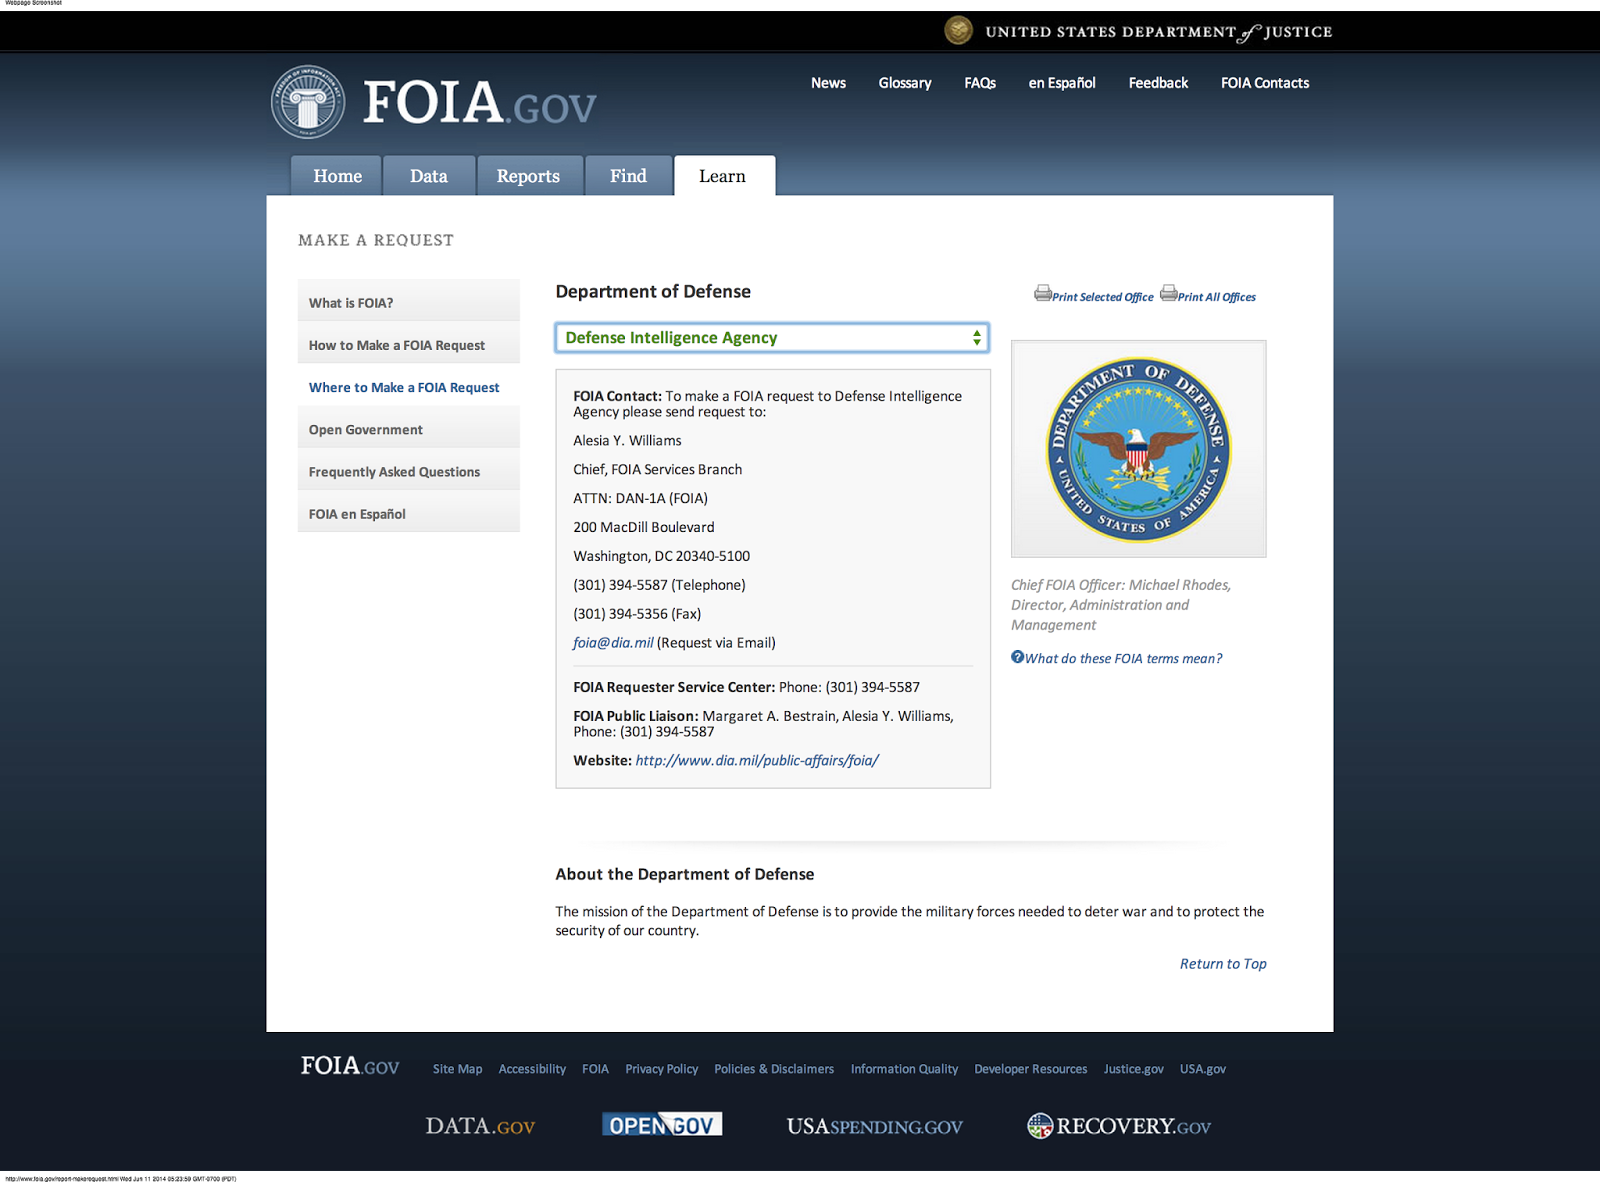Switch to en Español in header
Viewport: 1600px width, 1182px height.
pyautogui.click(x=1062, y=83)
